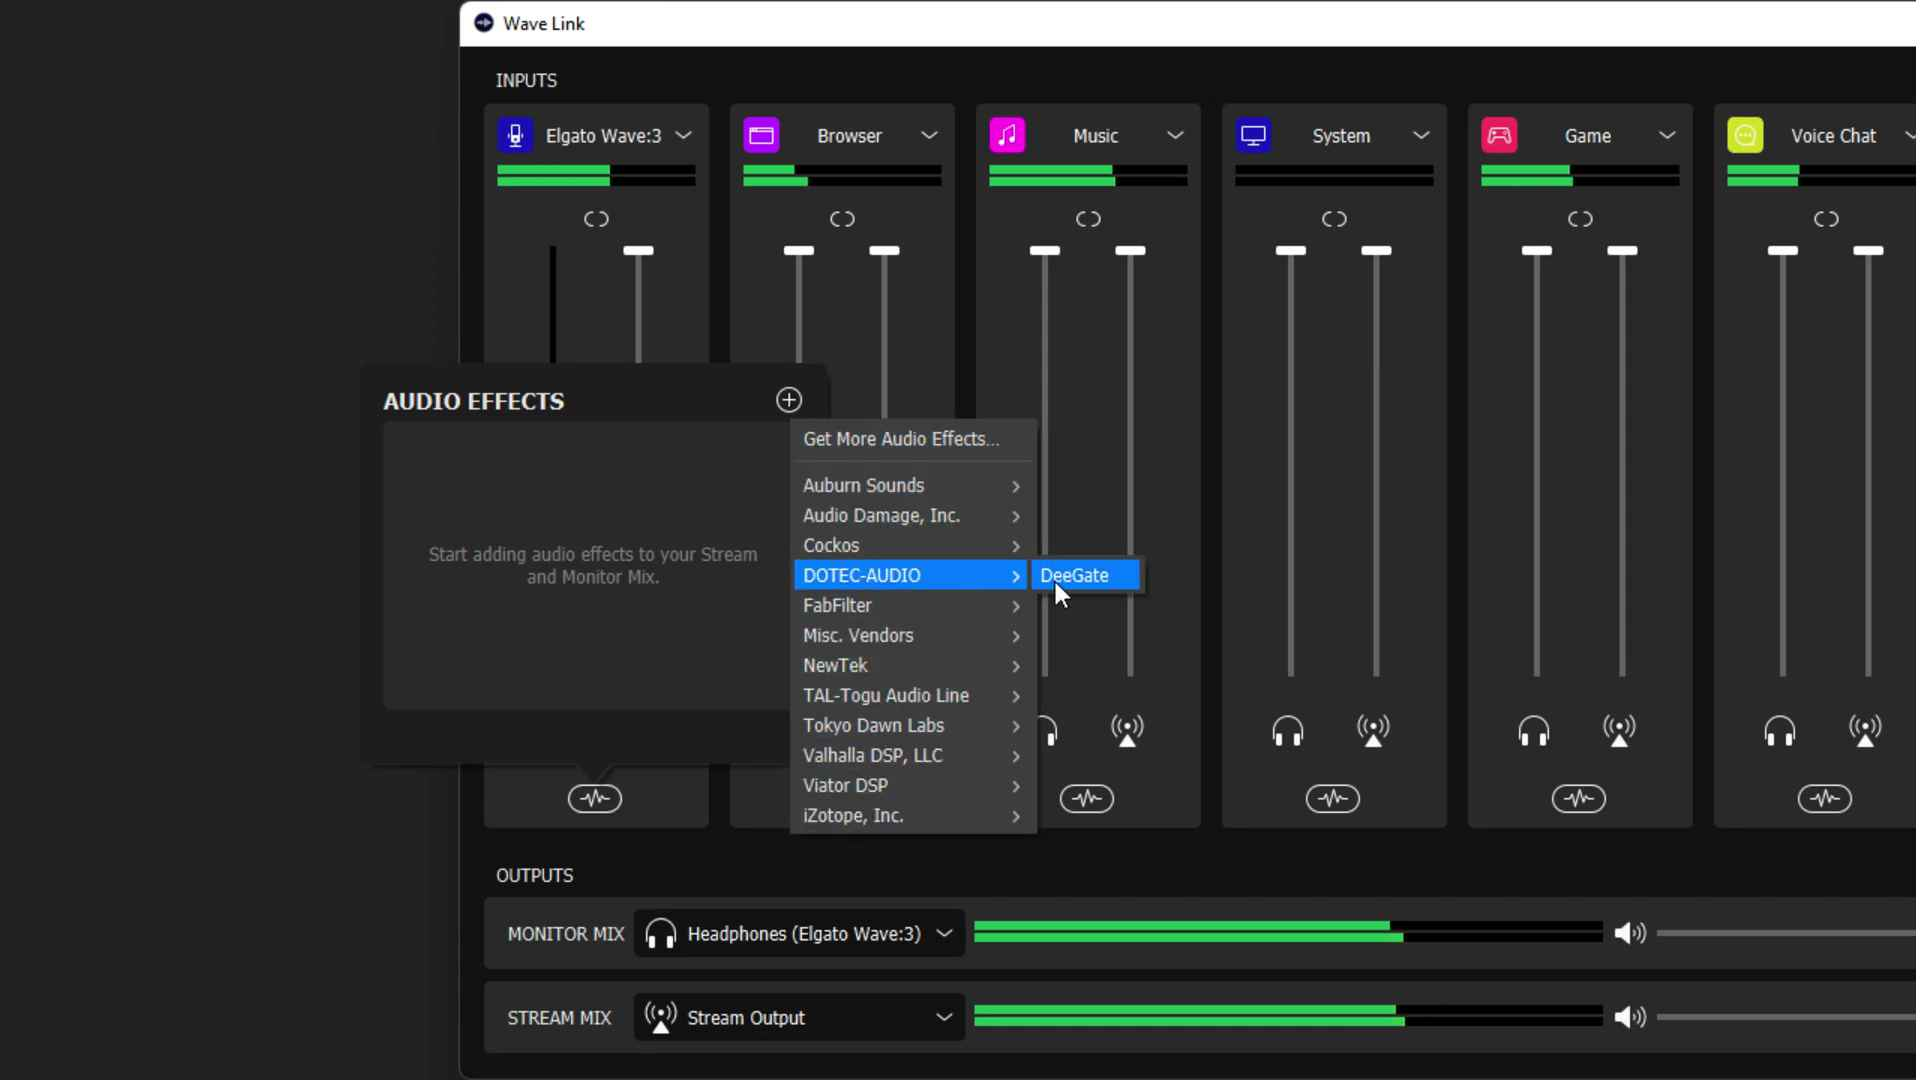This screenshot has height=1080, width=1920.
Task: Open Stream Mix Stream Output dropdown
Action: point(799,1017)
